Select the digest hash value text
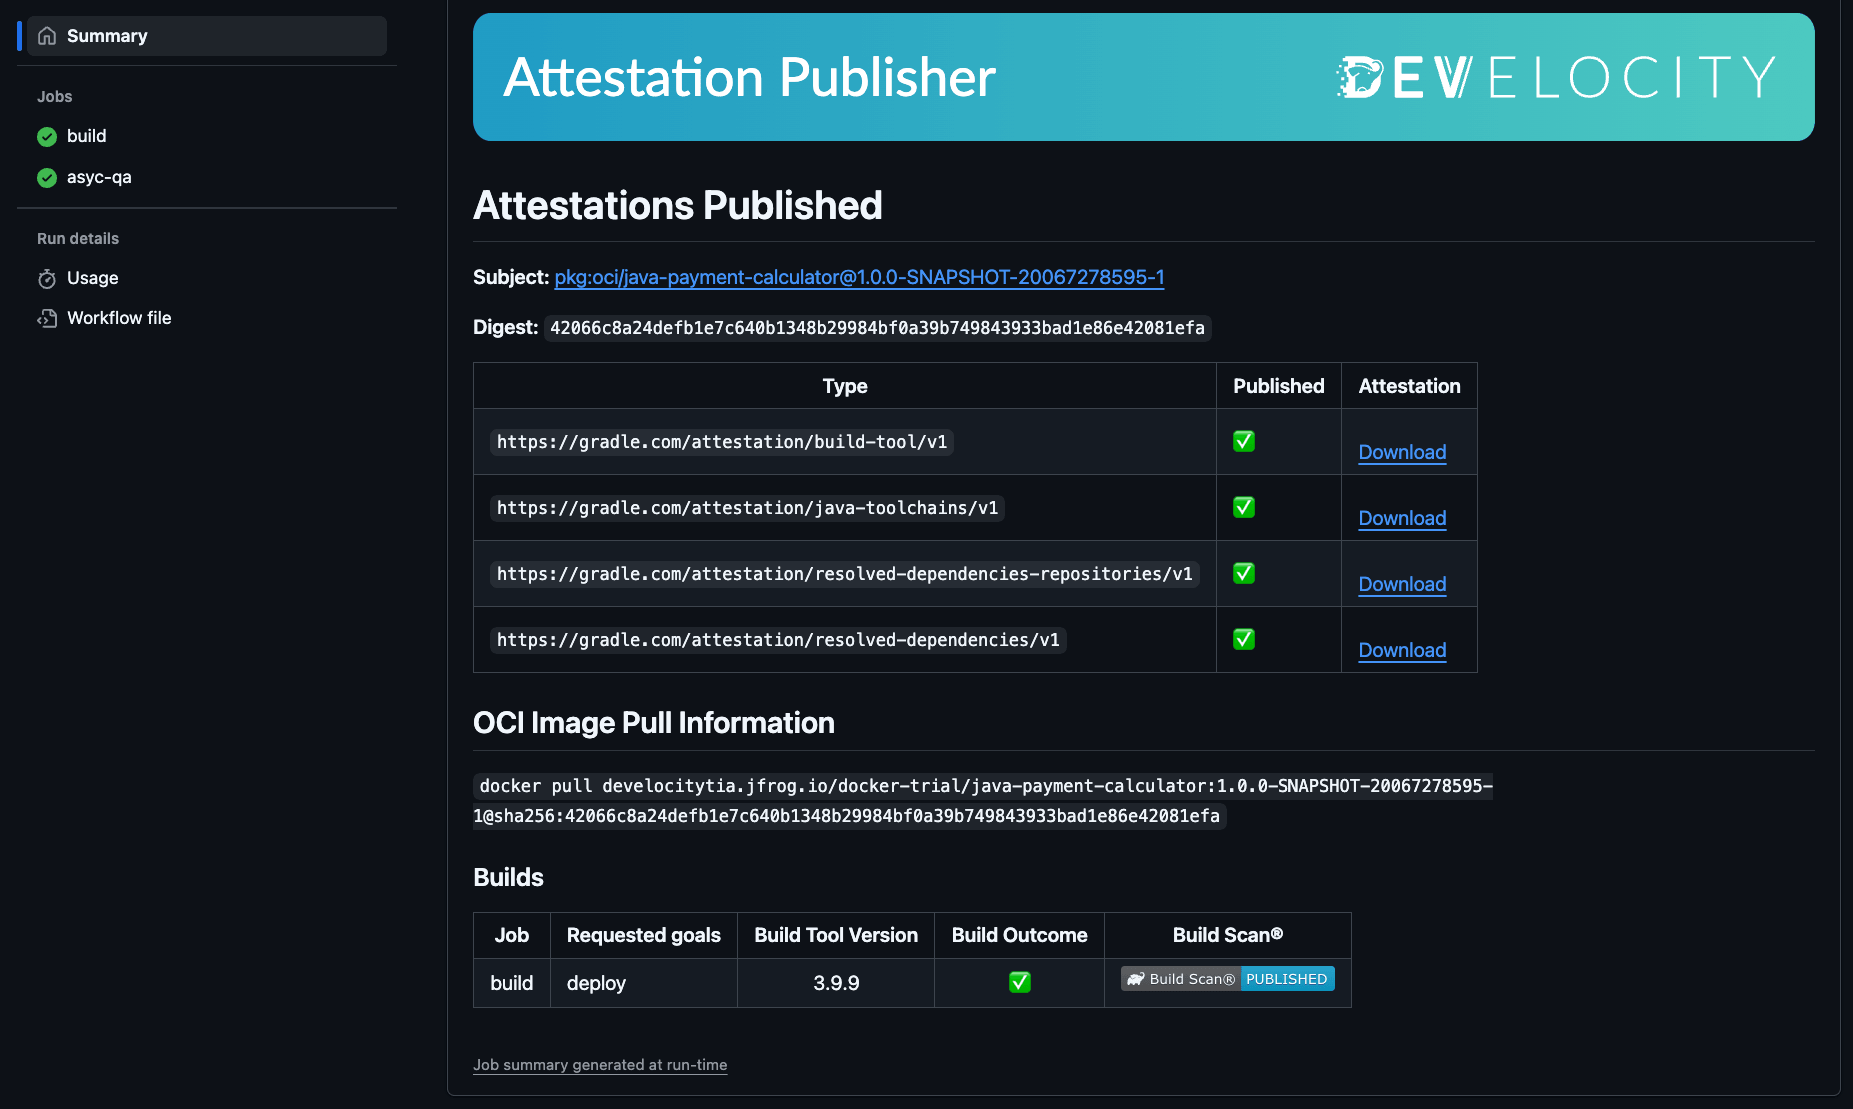The image size is (1853, 1109). (x=875, y=327)
